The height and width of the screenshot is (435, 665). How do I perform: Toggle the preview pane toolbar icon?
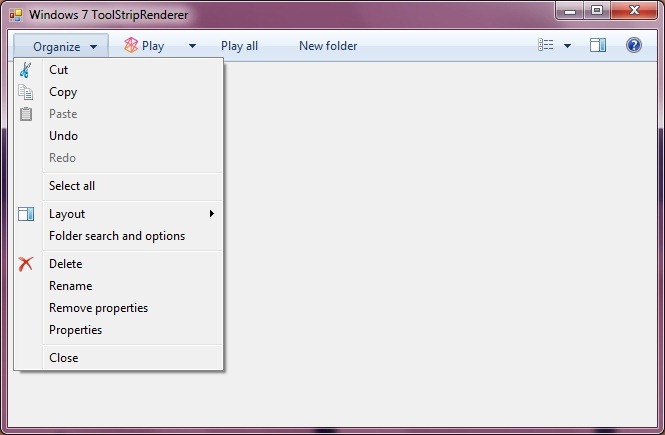pos(598,45)
